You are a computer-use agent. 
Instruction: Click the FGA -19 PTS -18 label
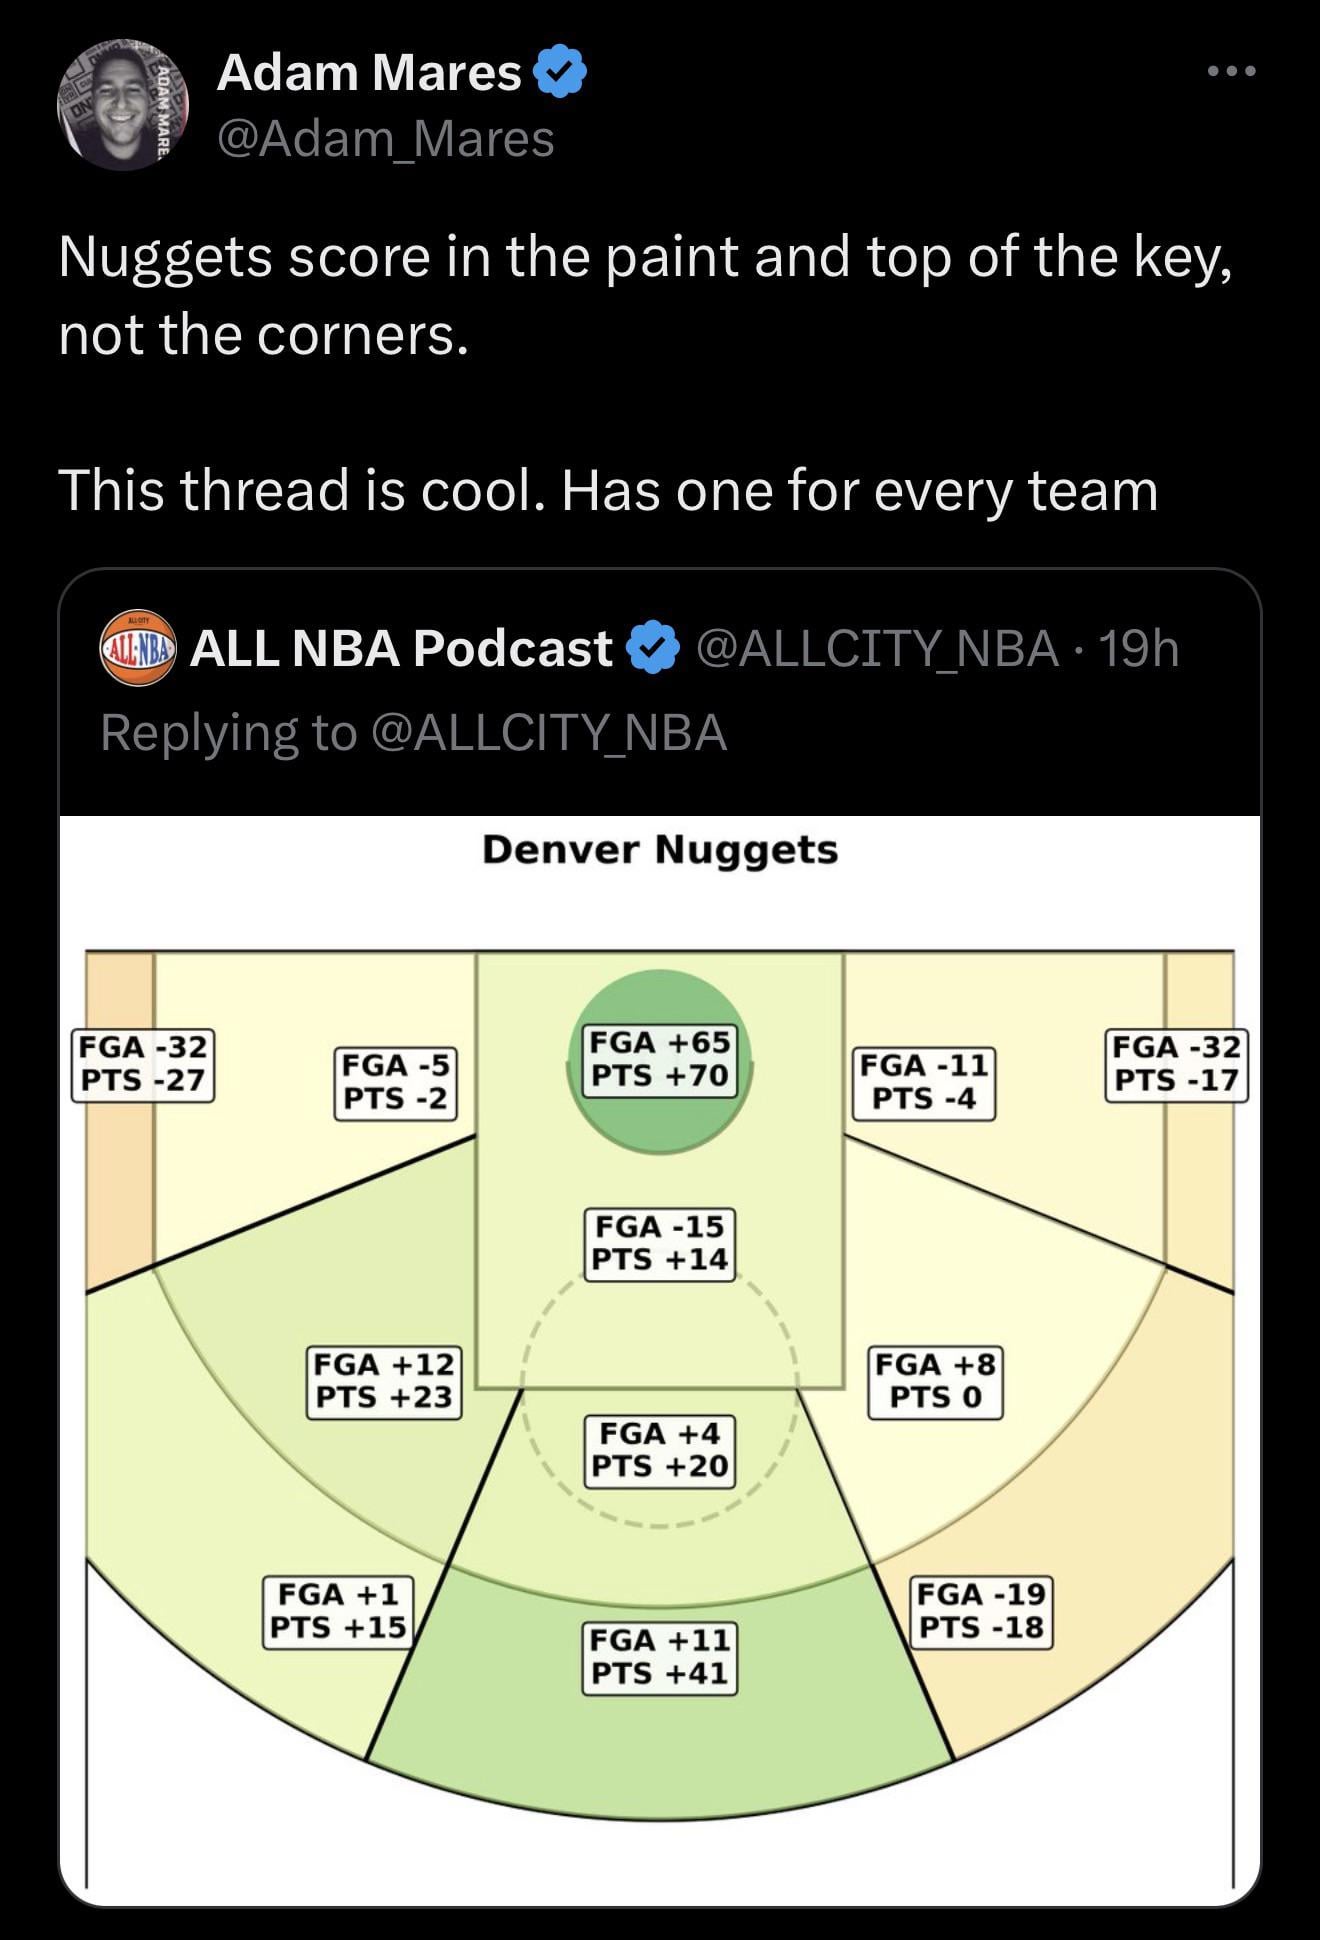tap(981, 1611)
